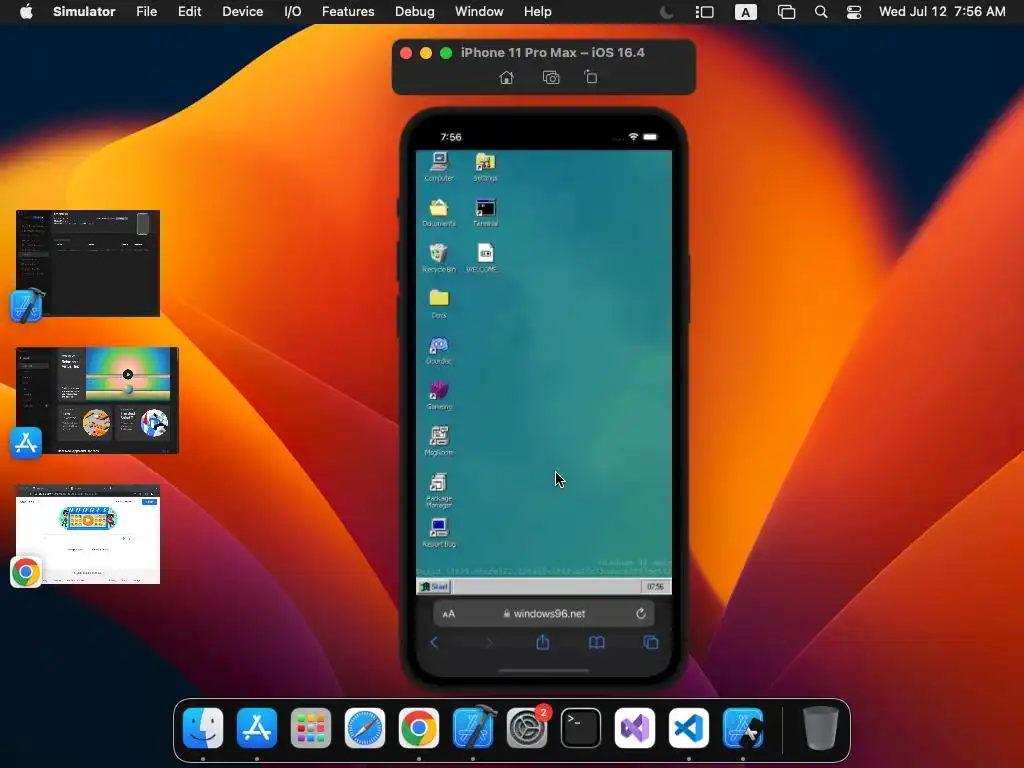Viewport: 1024px width, 768px height.
Task: Open the Docs folder icon
Action: 439,304
